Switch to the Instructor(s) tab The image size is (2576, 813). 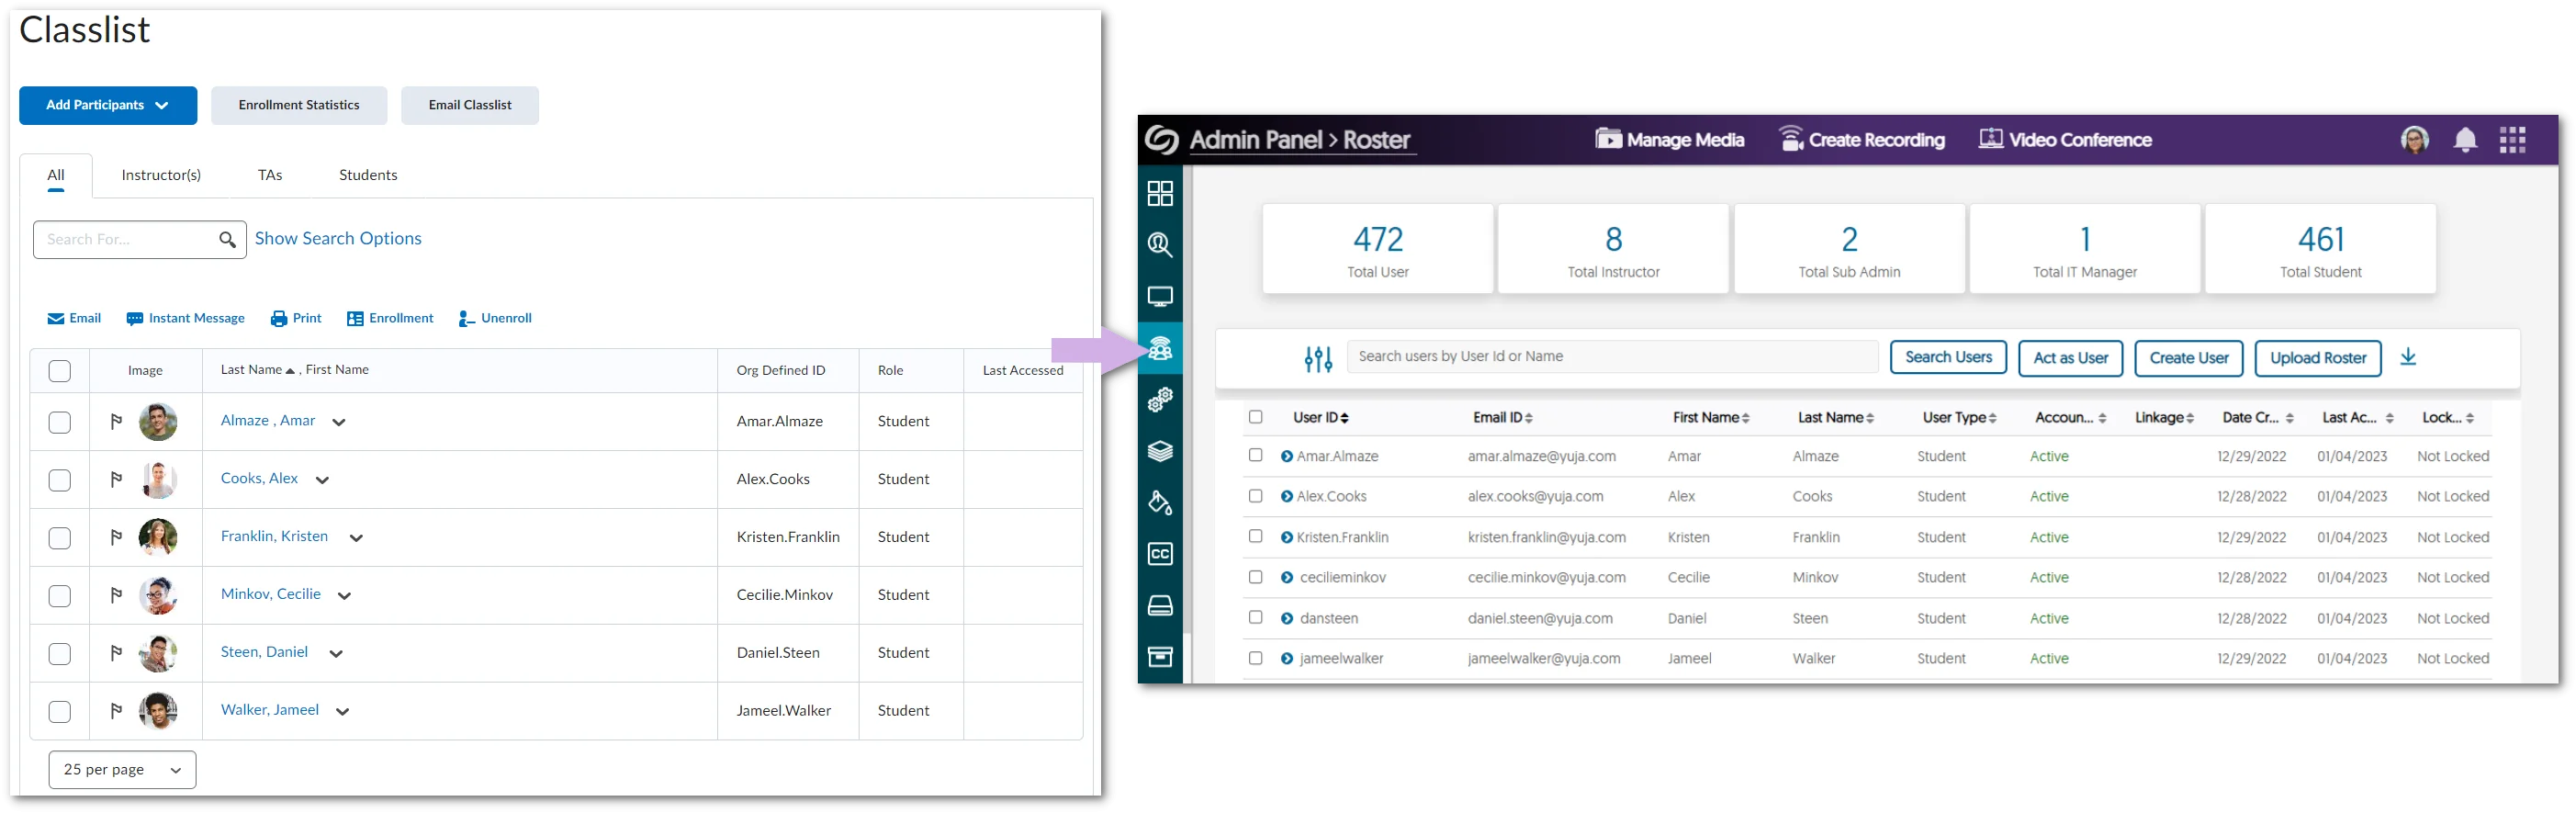click(x=161, y=175)
